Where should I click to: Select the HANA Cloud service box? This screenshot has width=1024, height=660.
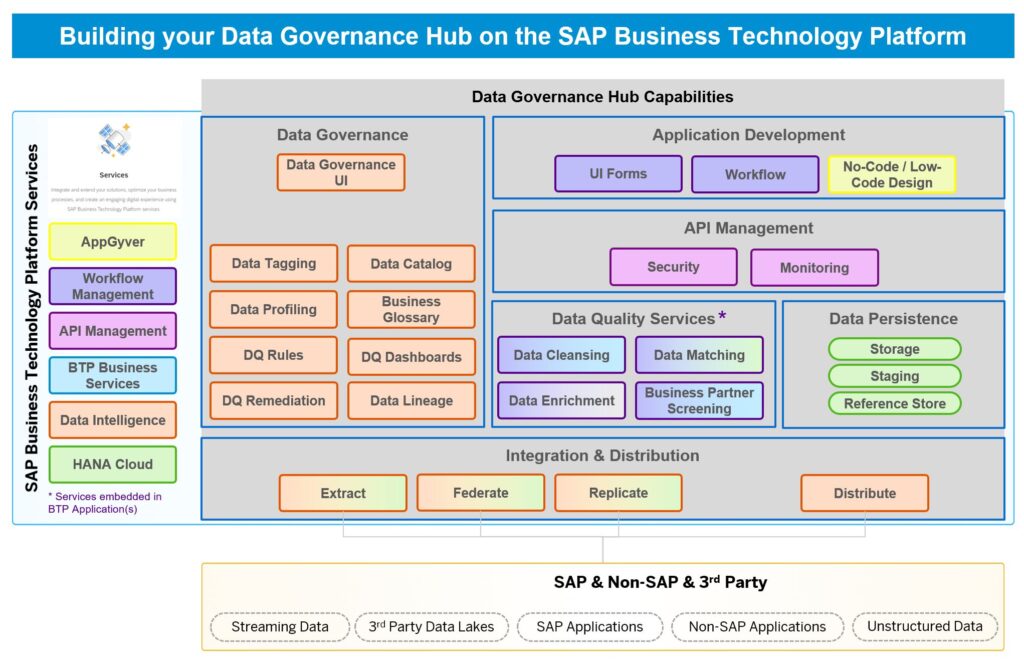(113, 464)
